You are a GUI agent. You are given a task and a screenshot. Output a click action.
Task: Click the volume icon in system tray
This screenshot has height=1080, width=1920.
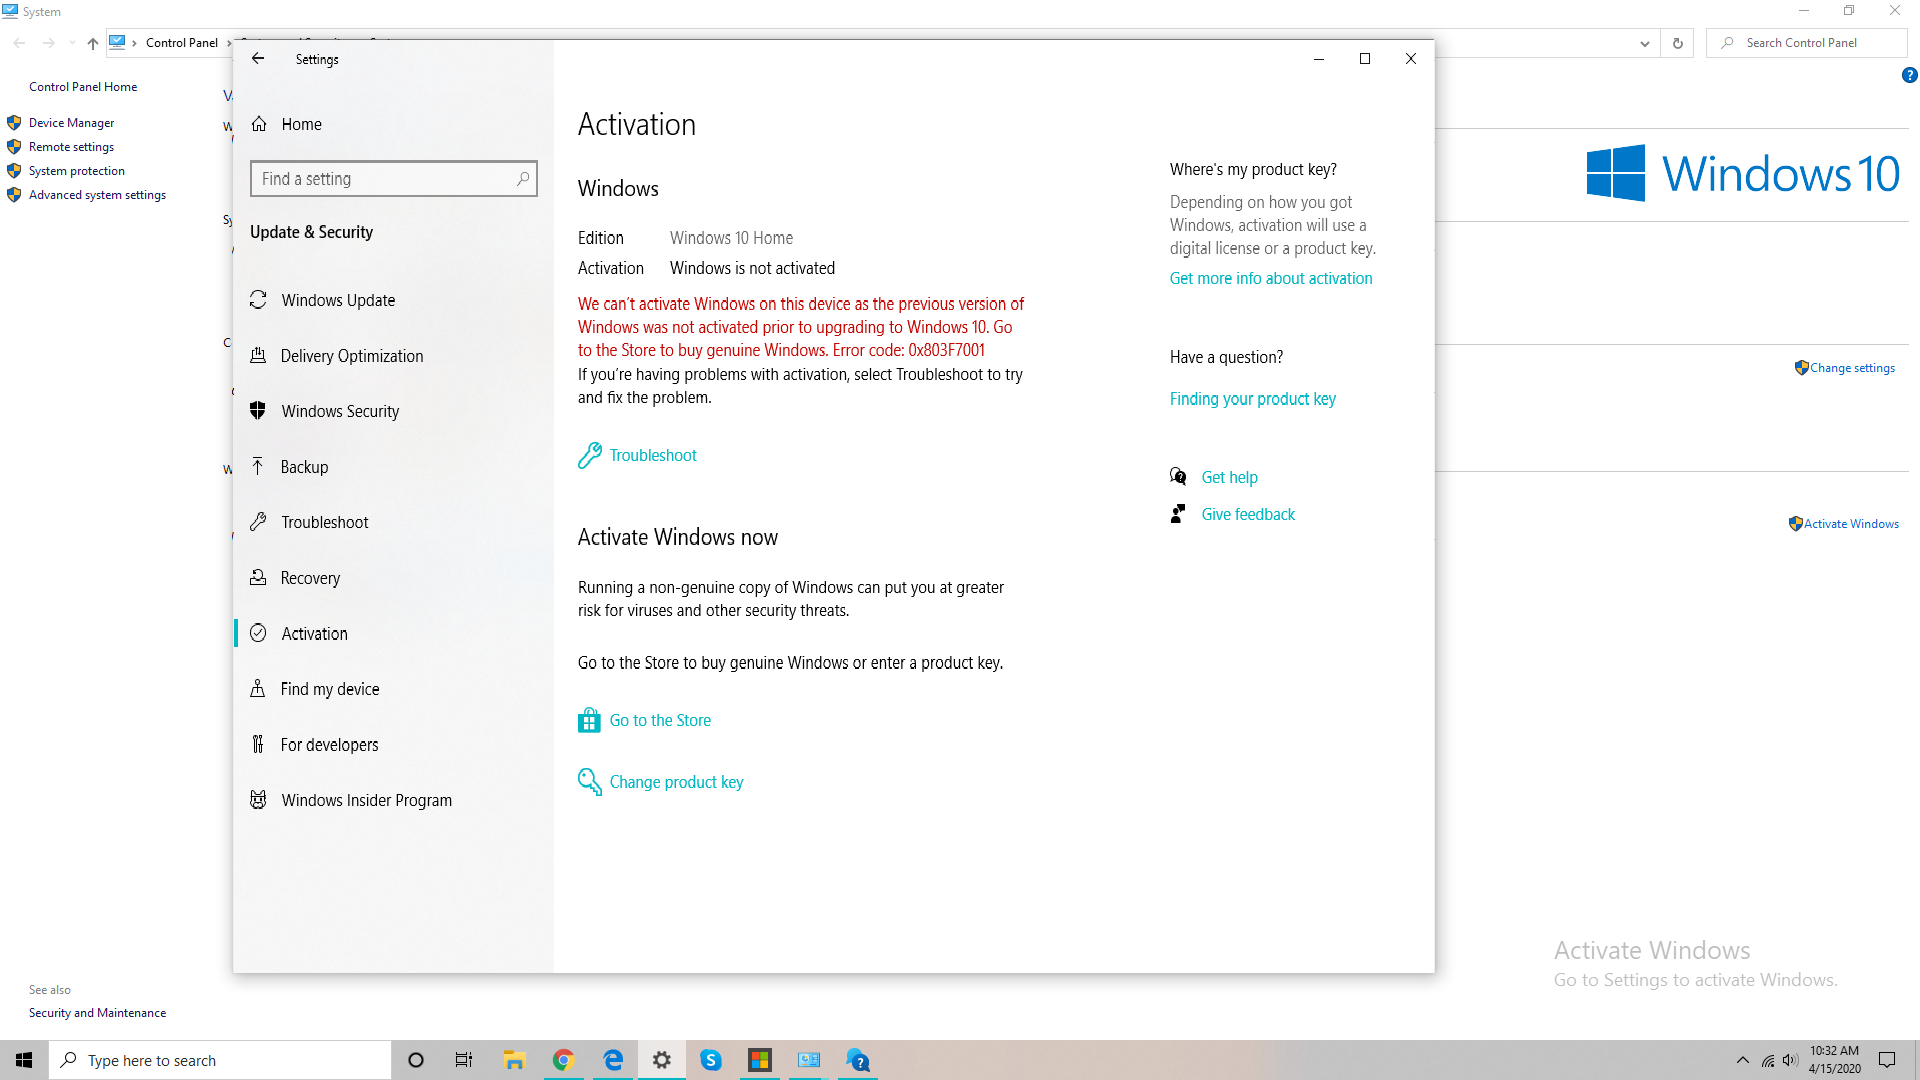(1790, 1060)
